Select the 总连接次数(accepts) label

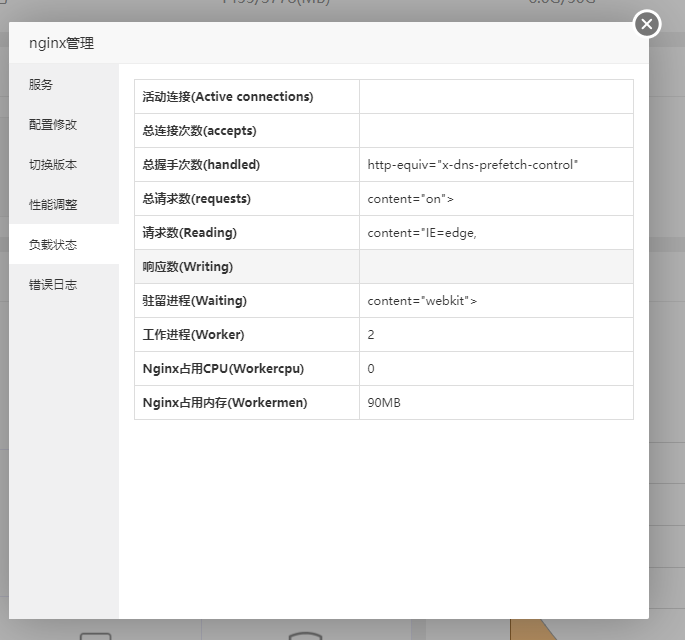point(199,131)
